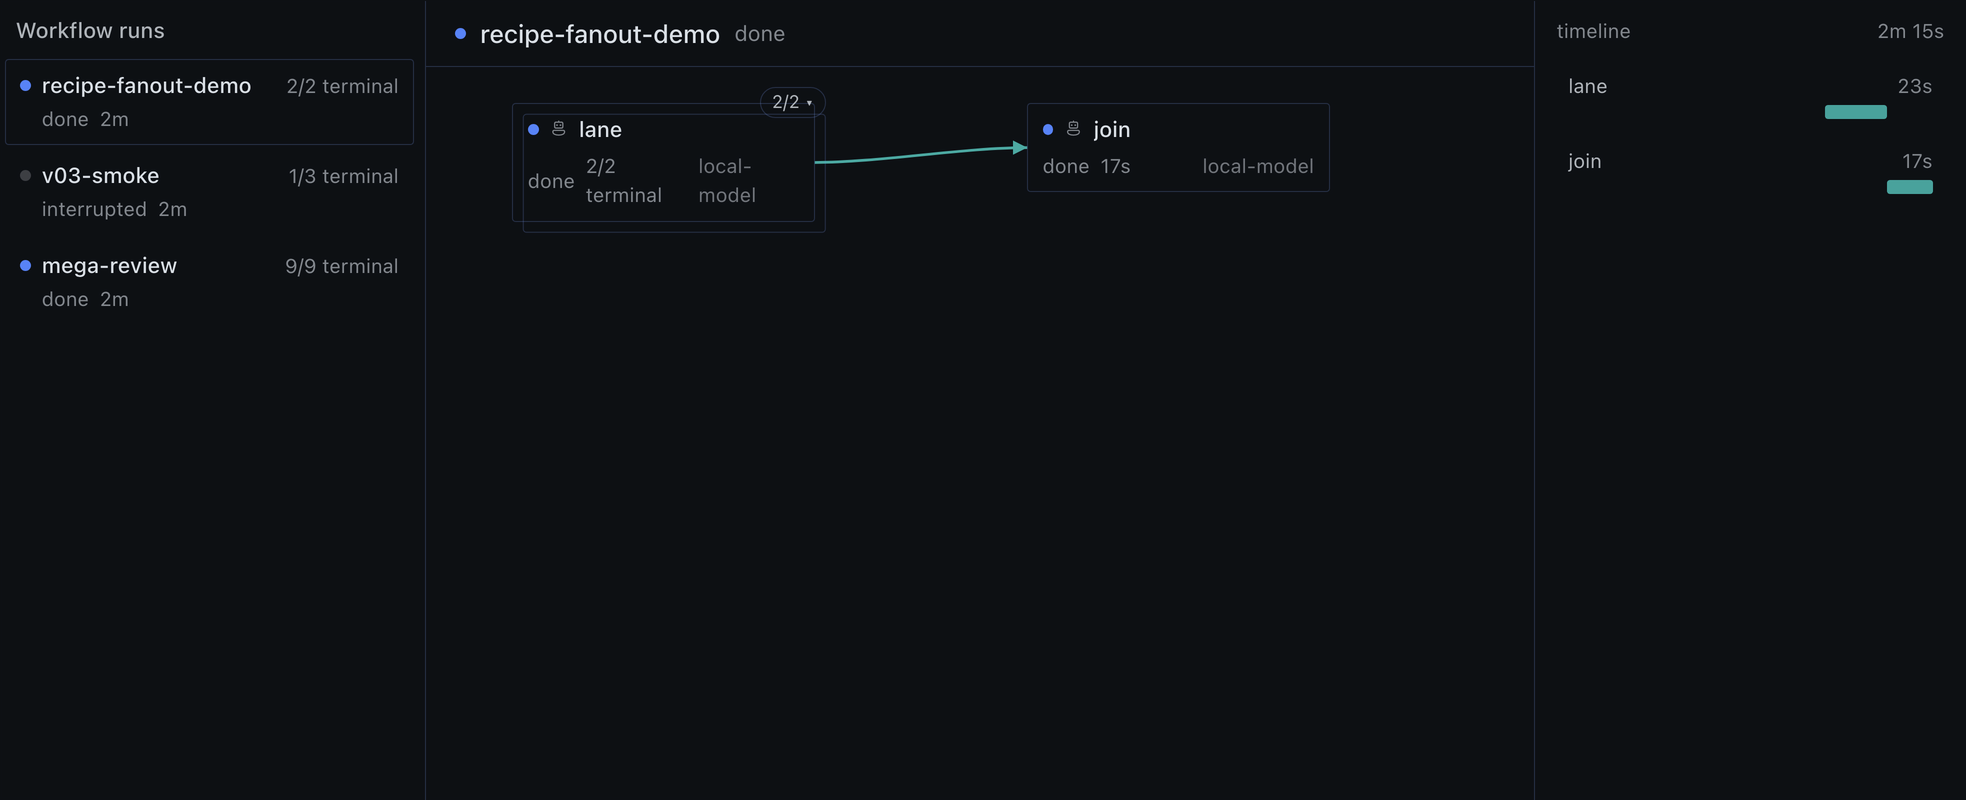Click 'interrupted 2m' status under v03-smoke
The width and height of the screenshot is (1966, 800).
tap(114, 209)
